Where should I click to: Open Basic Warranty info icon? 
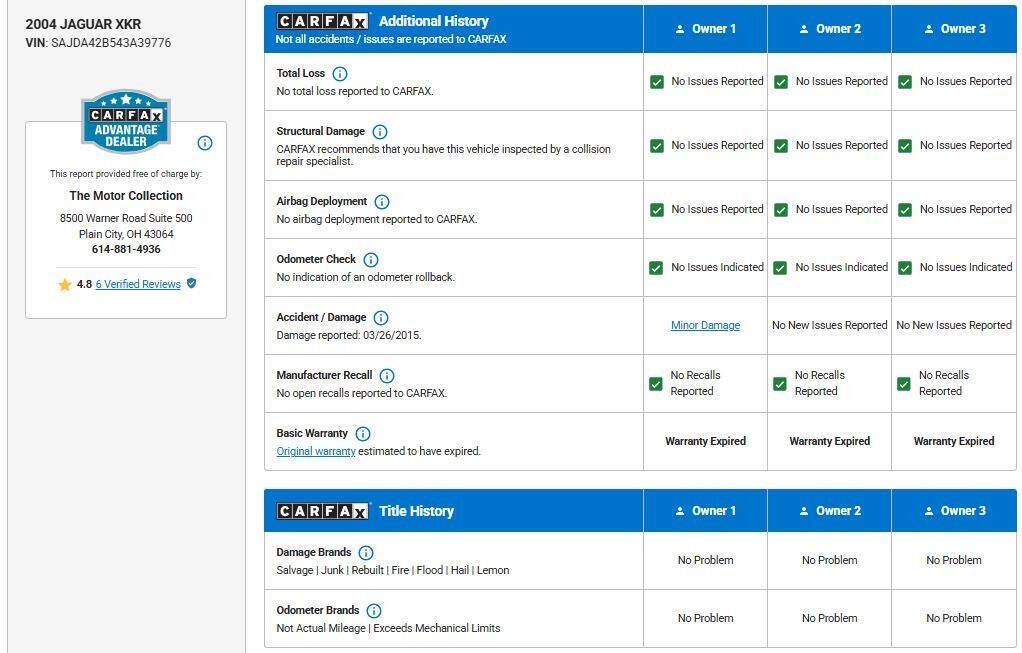(x=363, y=434)
